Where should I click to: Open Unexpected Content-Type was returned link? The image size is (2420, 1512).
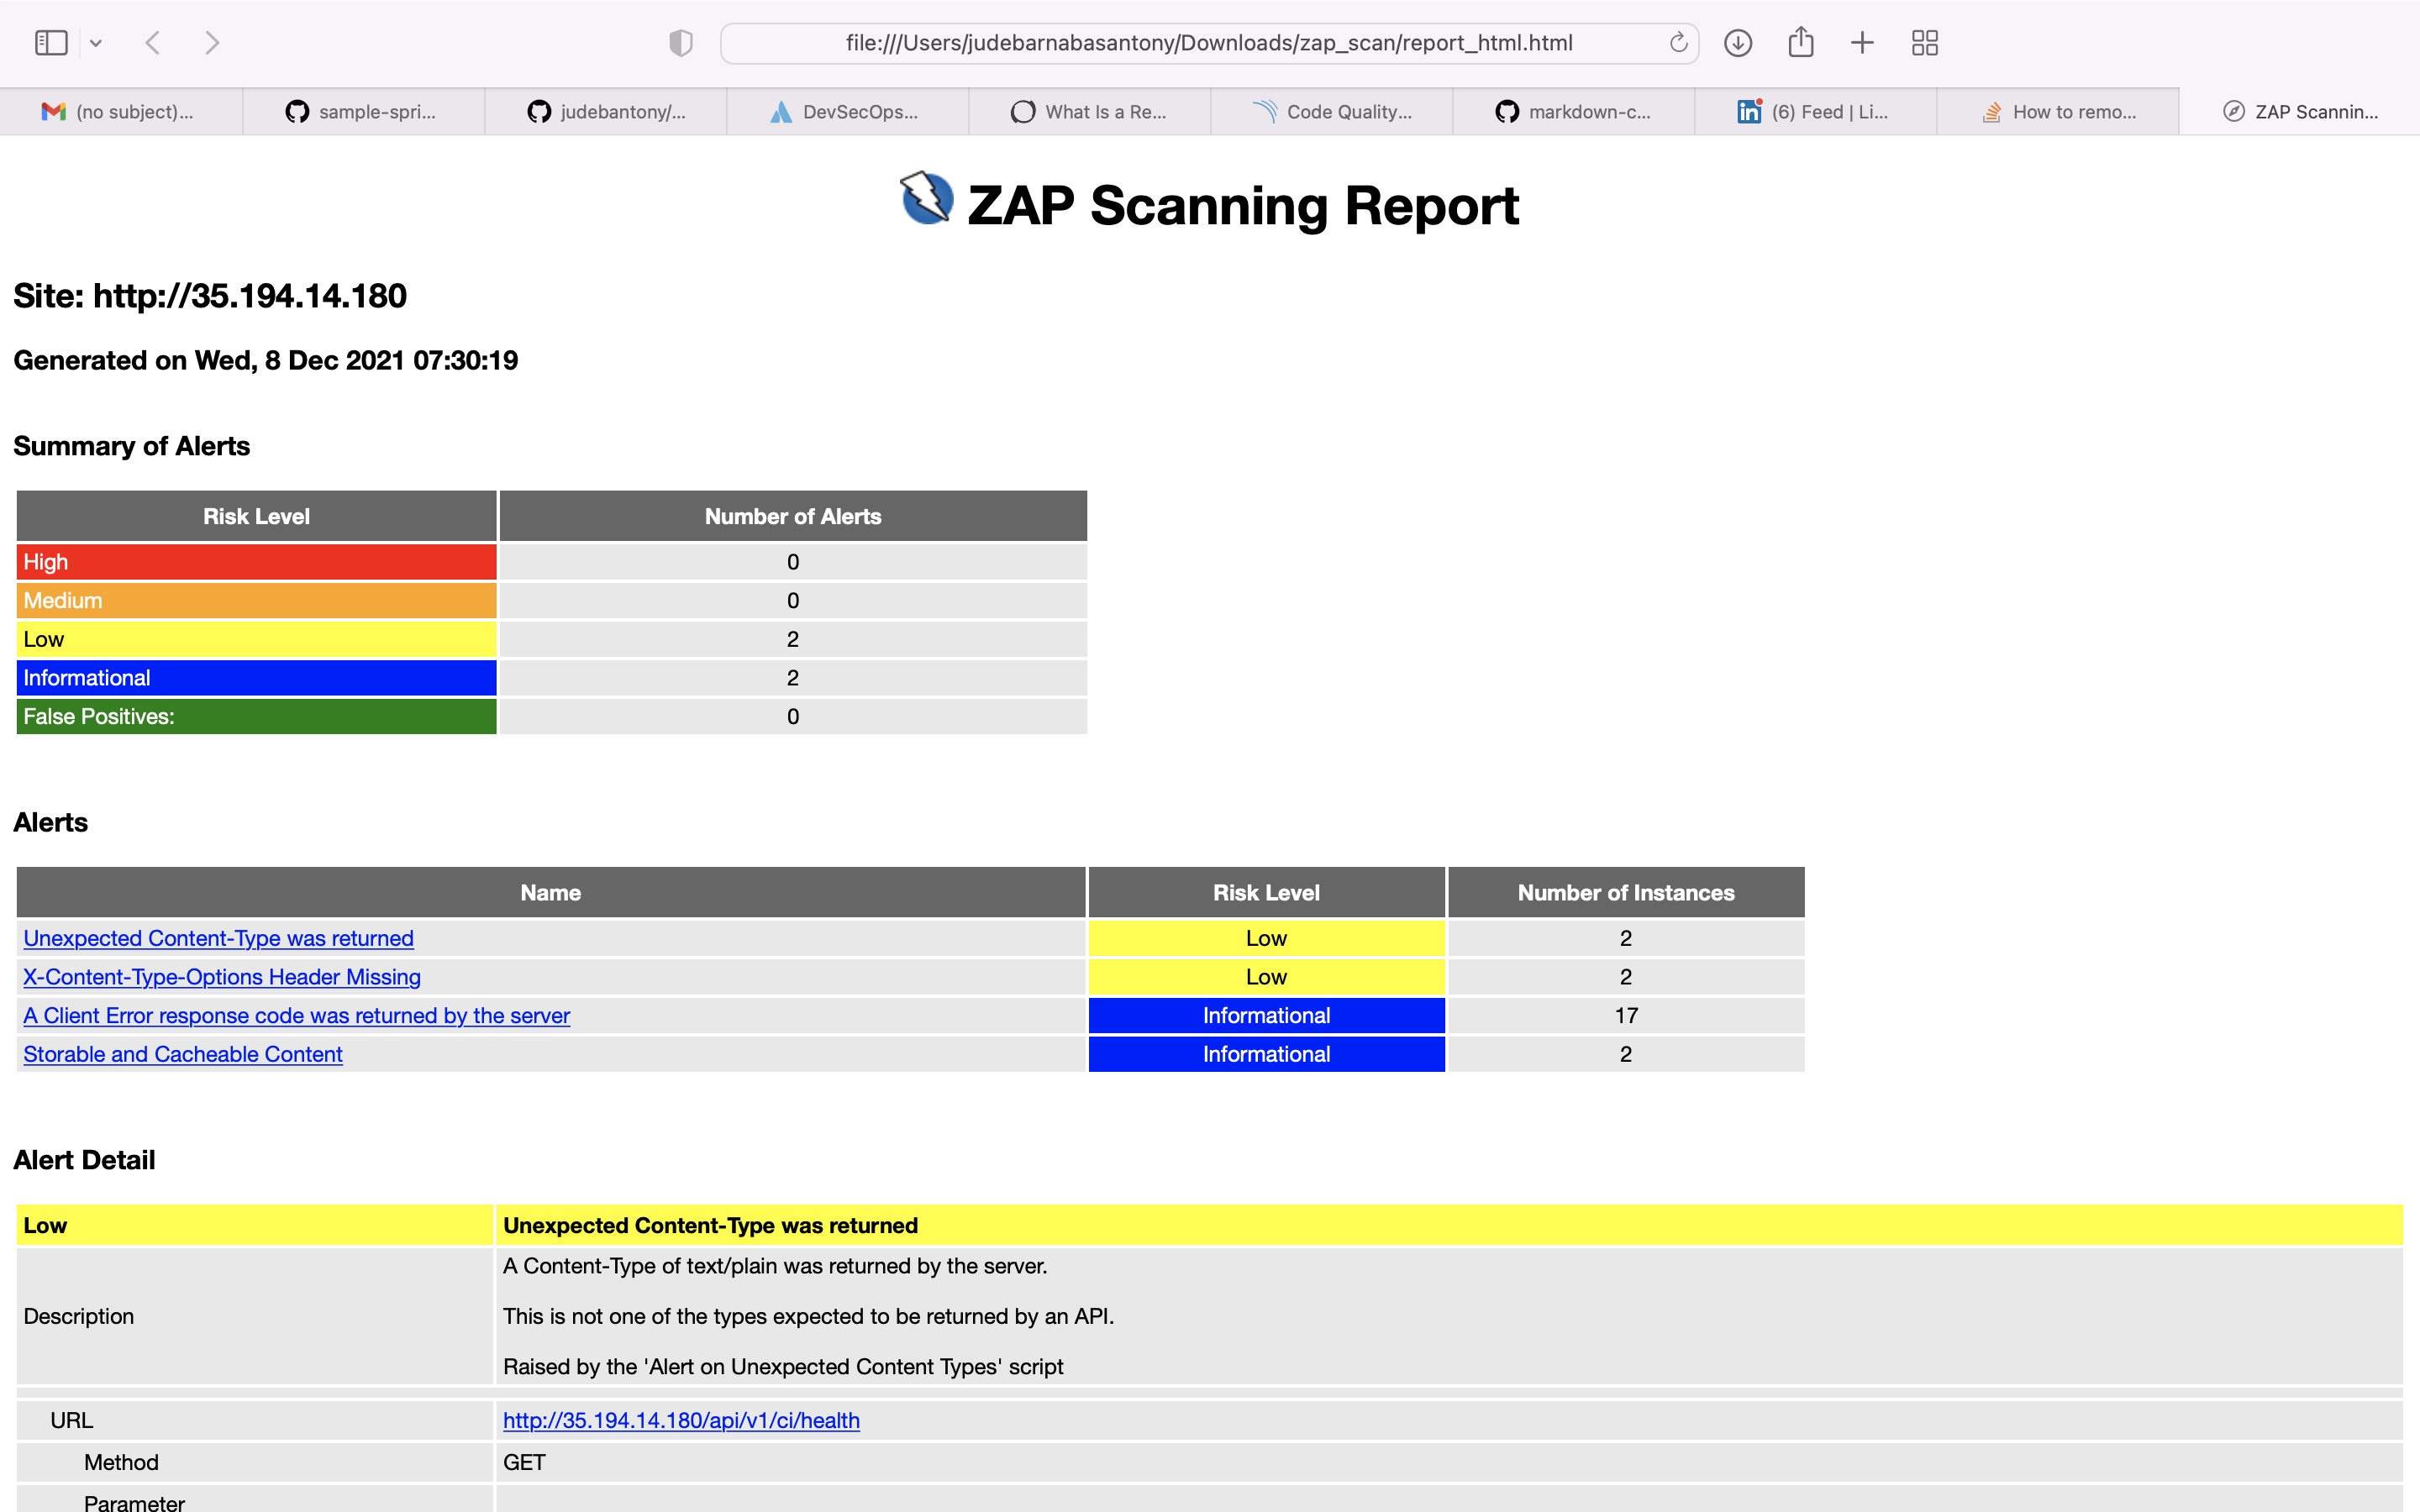(218, 938)
